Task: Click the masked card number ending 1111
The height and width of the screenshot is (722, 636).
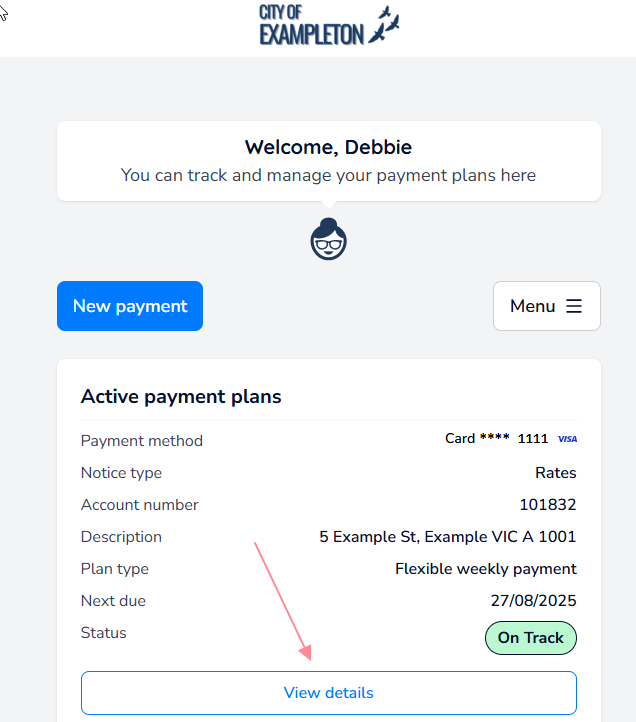Action: point(497,439)
